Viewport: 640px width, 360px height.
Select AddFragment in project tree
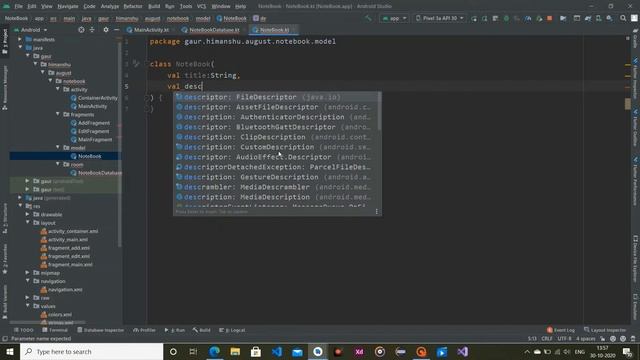(x=90, y=123)
